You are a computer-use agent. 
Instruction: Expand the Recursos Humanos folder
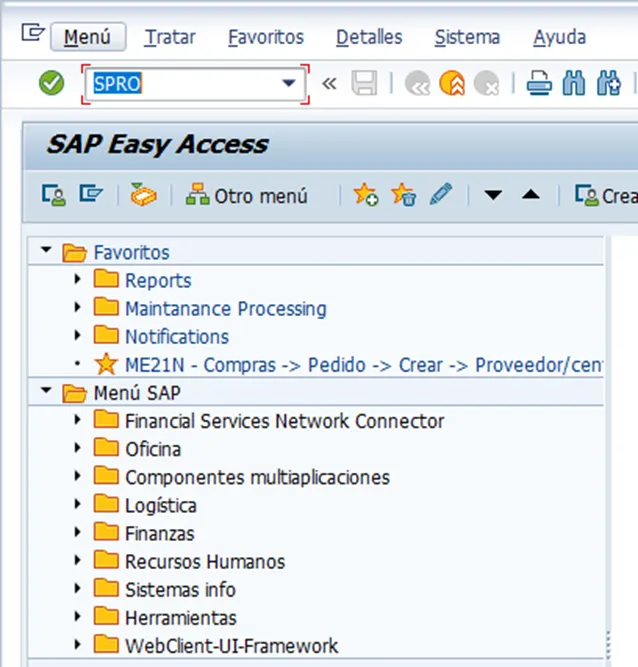tap(77, 560)
